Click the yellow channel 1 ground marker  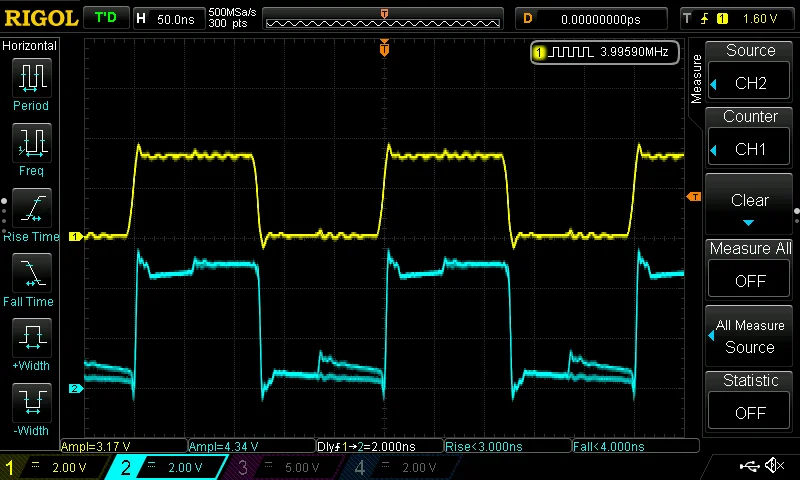click(76, 236)
